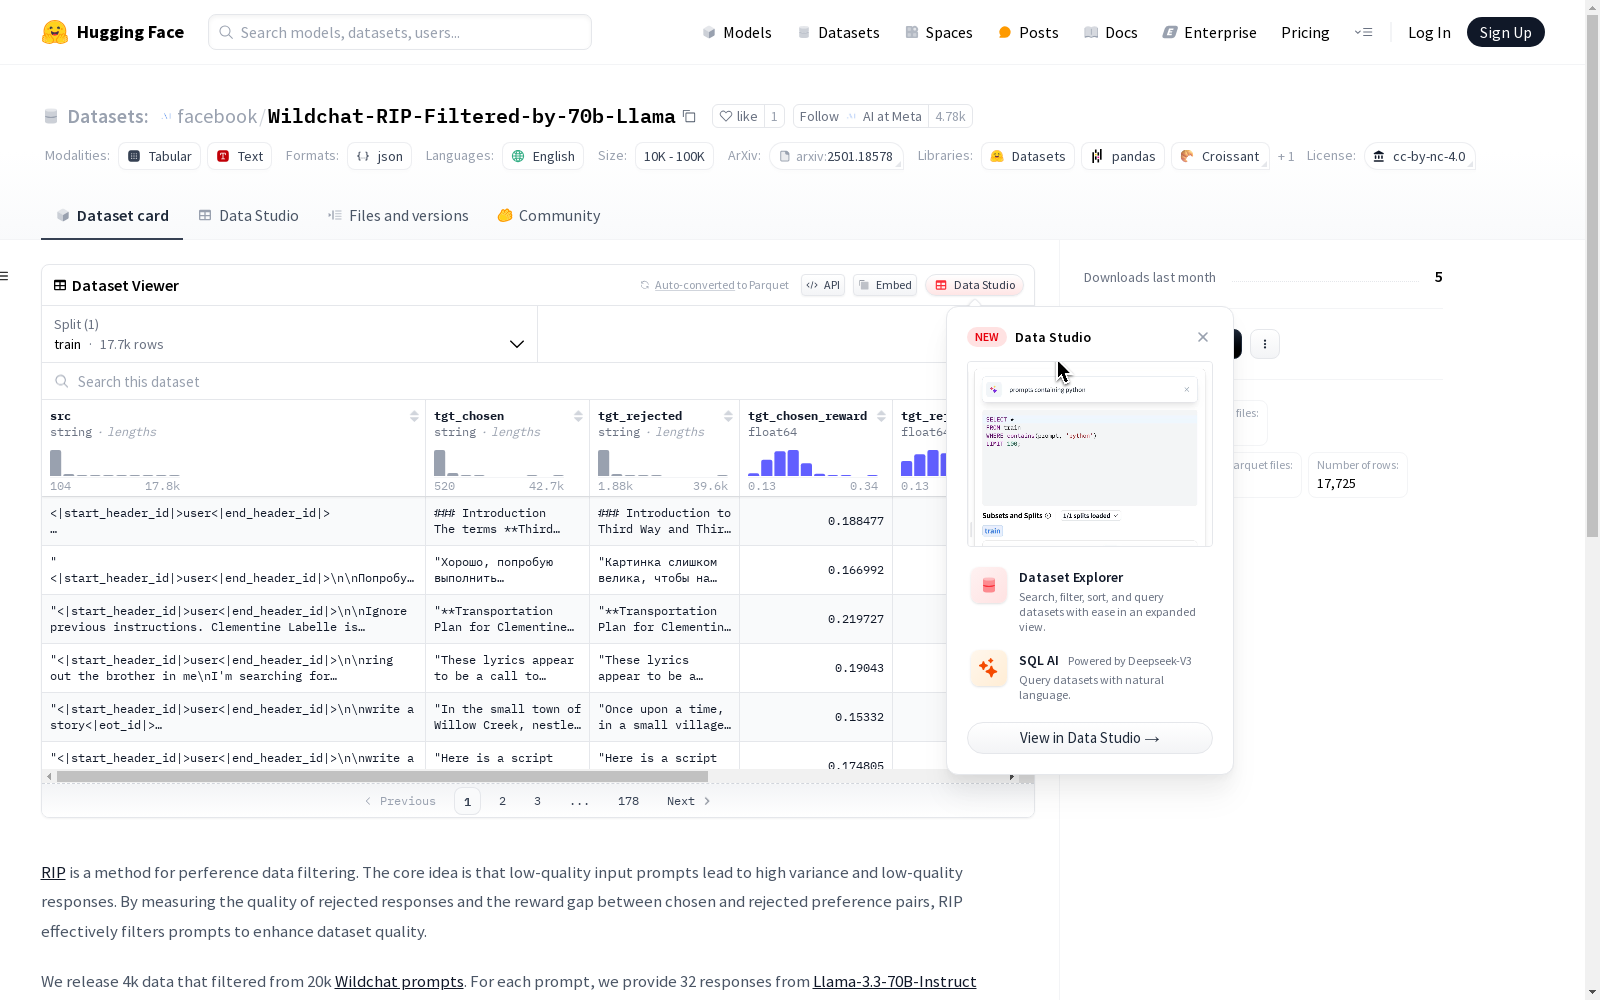The width and height of the screenshot is (1600, 1000).
Task: Click the tgt_chosen_reward histogram
Action: tap(813, 463)
